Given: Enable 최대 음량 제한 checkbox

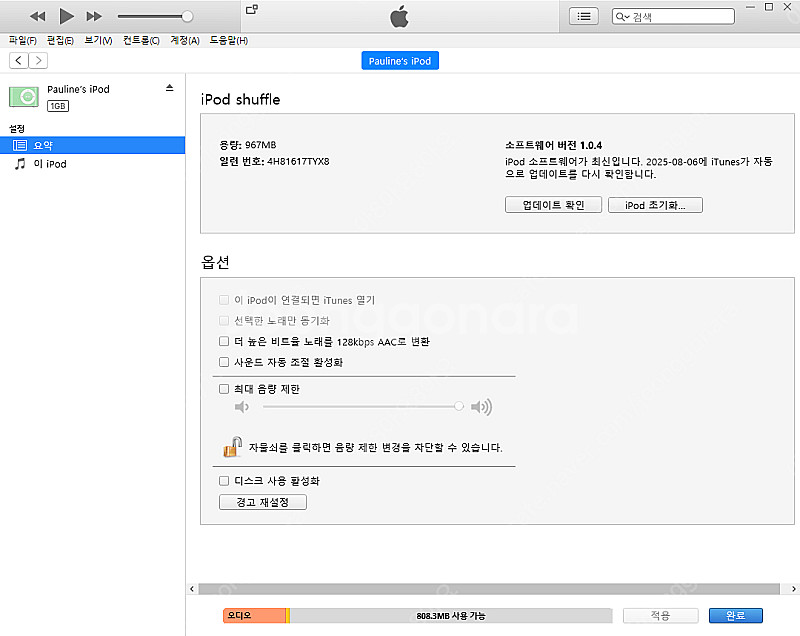Looking at the screenshot, I should pyautogui.click(x=223, y=389).
